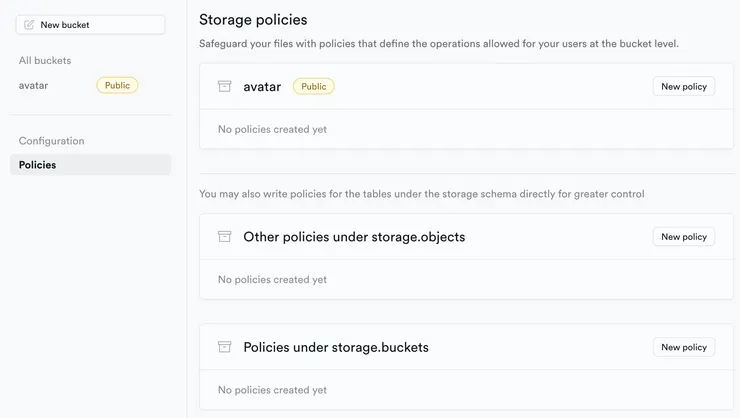The image size is (740, 418).
Task: Click the empty policies message under storage.buckets
Action: tap(272, 390)
